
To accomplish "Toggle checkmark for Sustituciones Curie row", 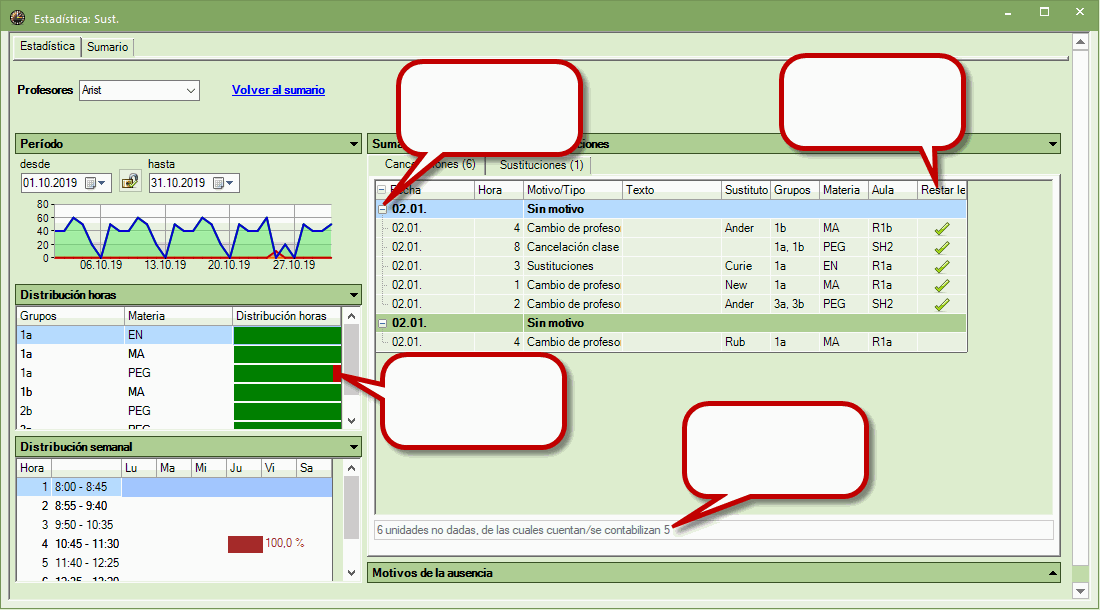I will [x=942, y=266].
